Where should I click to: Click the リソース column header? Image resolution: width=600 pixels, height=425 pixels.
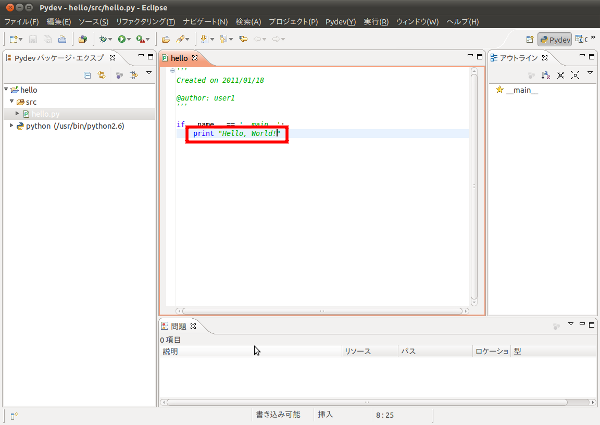click(x=370, y=351)
